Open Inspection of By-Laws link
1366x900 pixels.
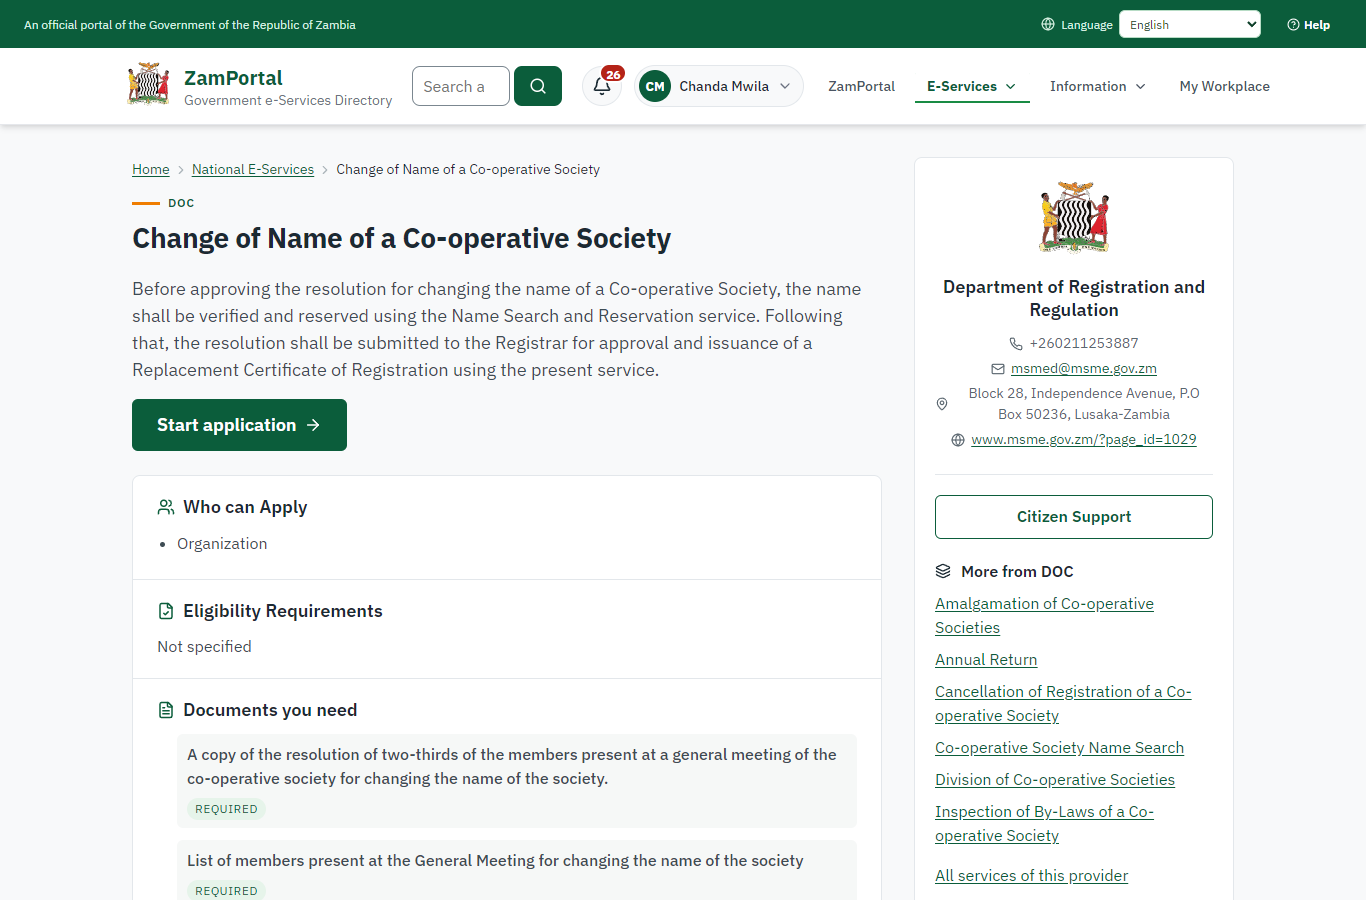tap(1044, 824)
